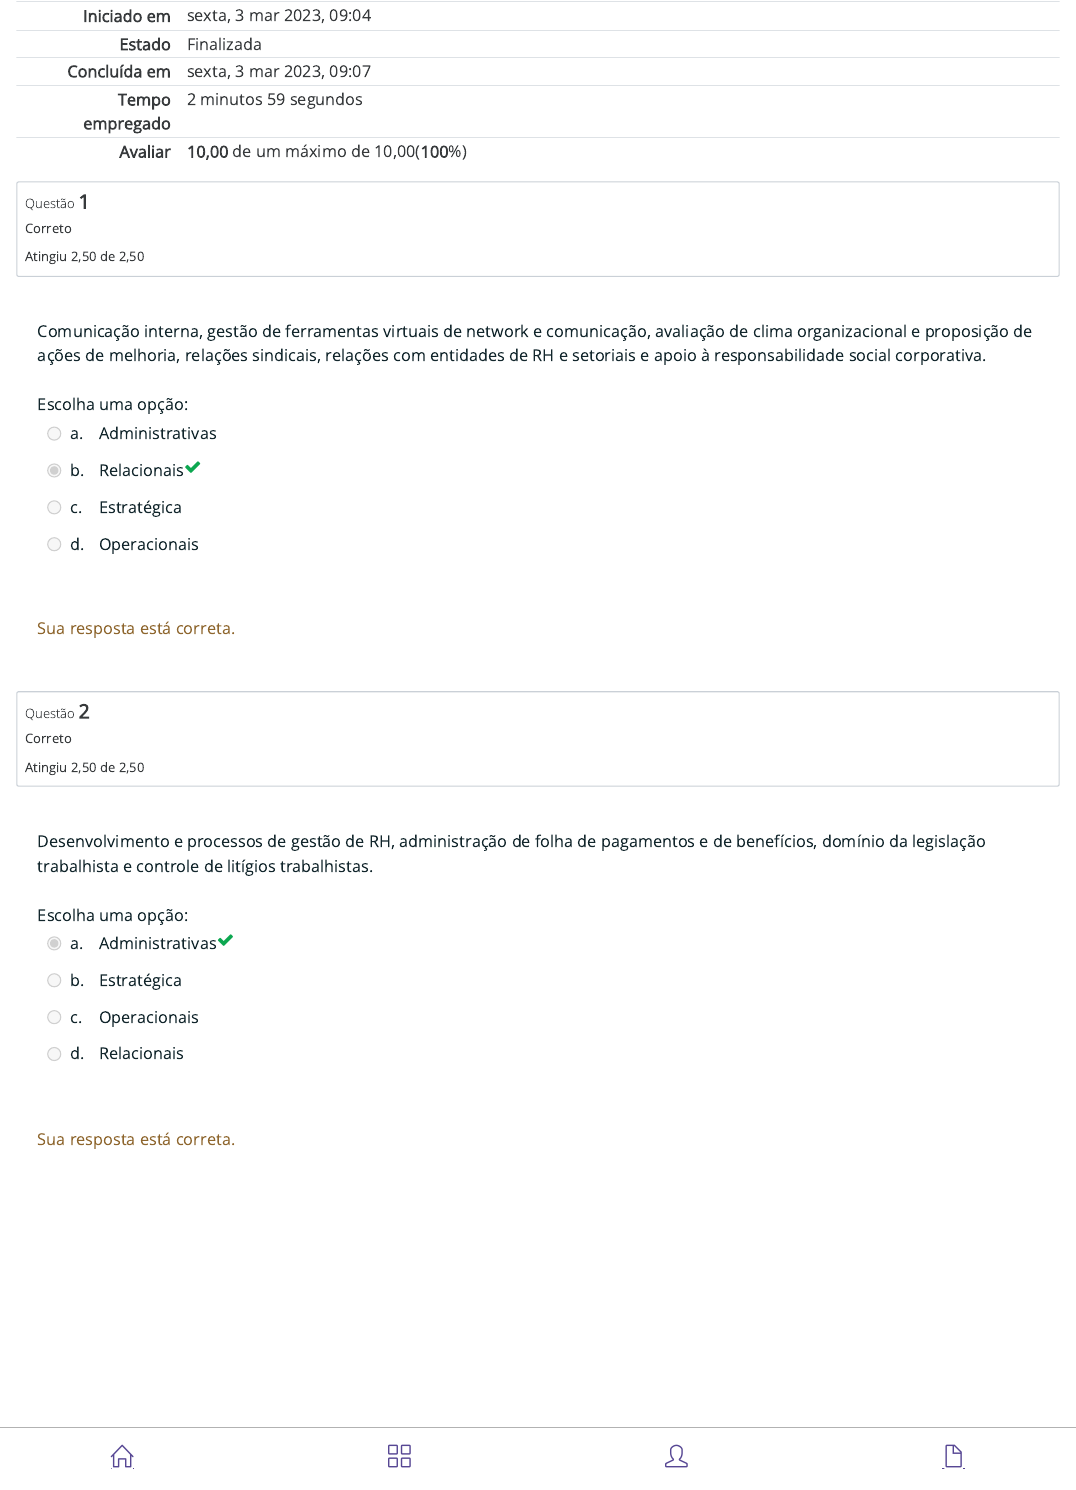
Task: Open the document page icon
Action: pos(953,1456)
